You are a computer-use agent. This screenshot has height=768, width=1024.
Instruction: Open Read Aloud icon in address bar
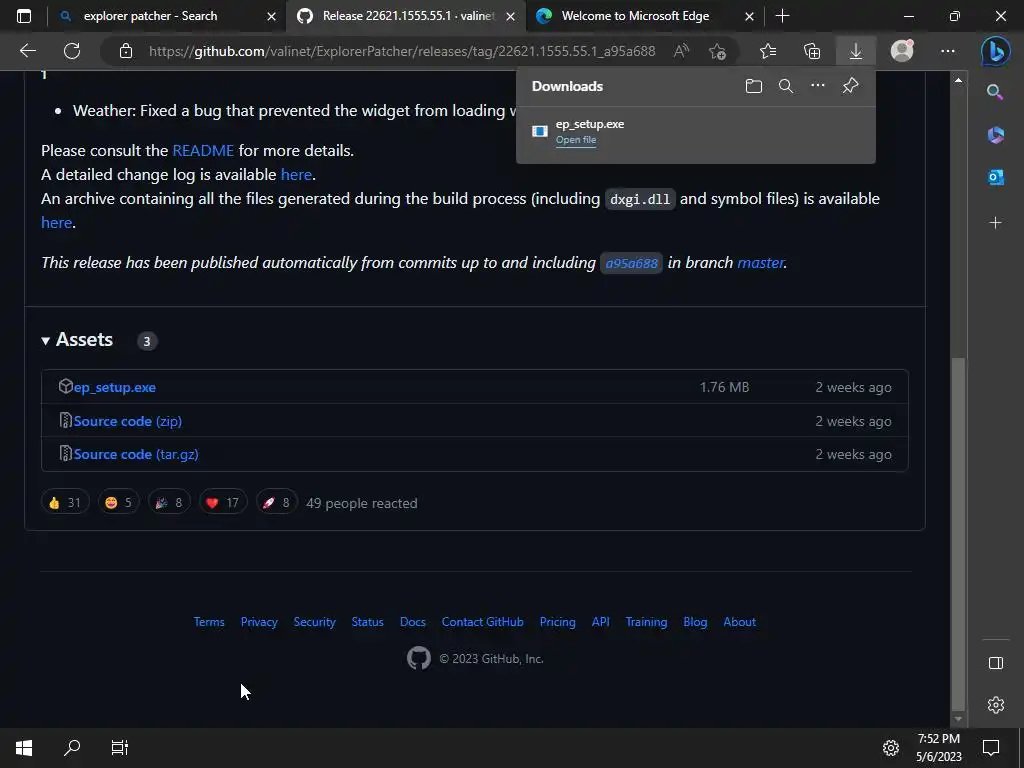(681, 51)
